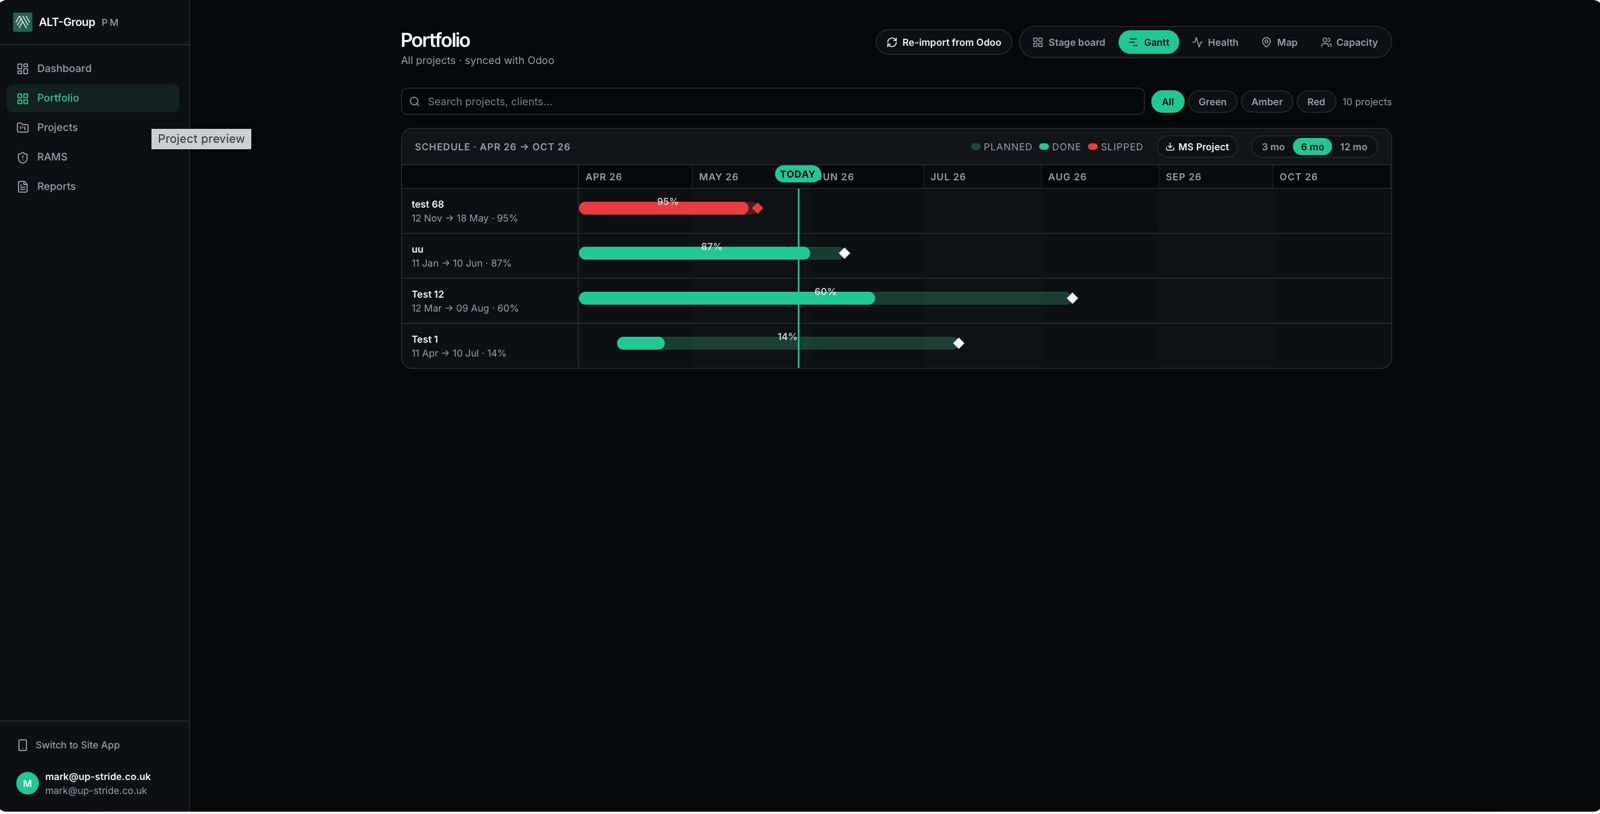The width and height of the screenshot is (1600, 814).
Task: Switch to Health view
Action: pos(1215,42)
